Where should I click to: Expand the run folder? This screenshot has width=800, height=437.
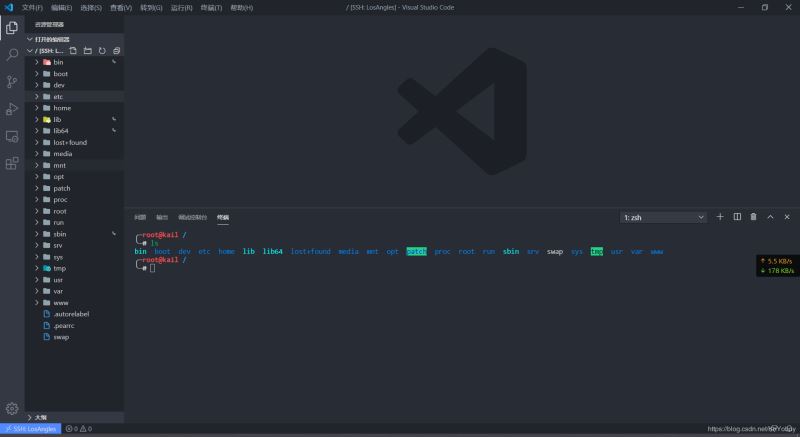click(74, 223)
